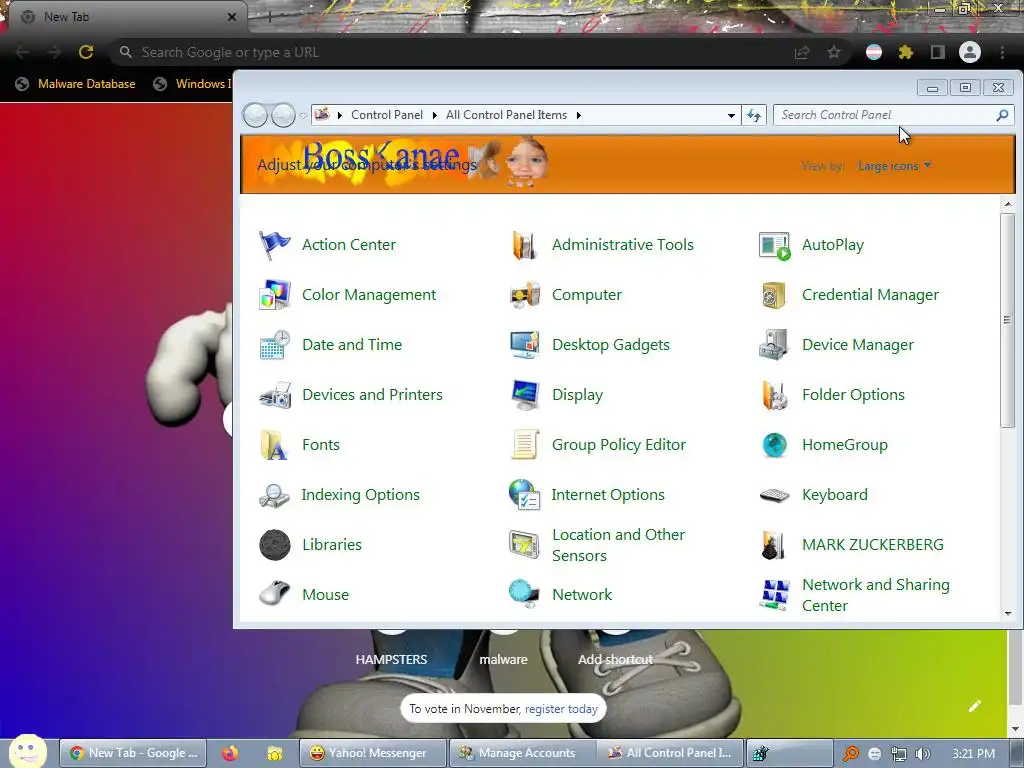The height and width of the screenshot is (768, 1024).
Task: Open the Mouse icon
Action: pos(274,594)
